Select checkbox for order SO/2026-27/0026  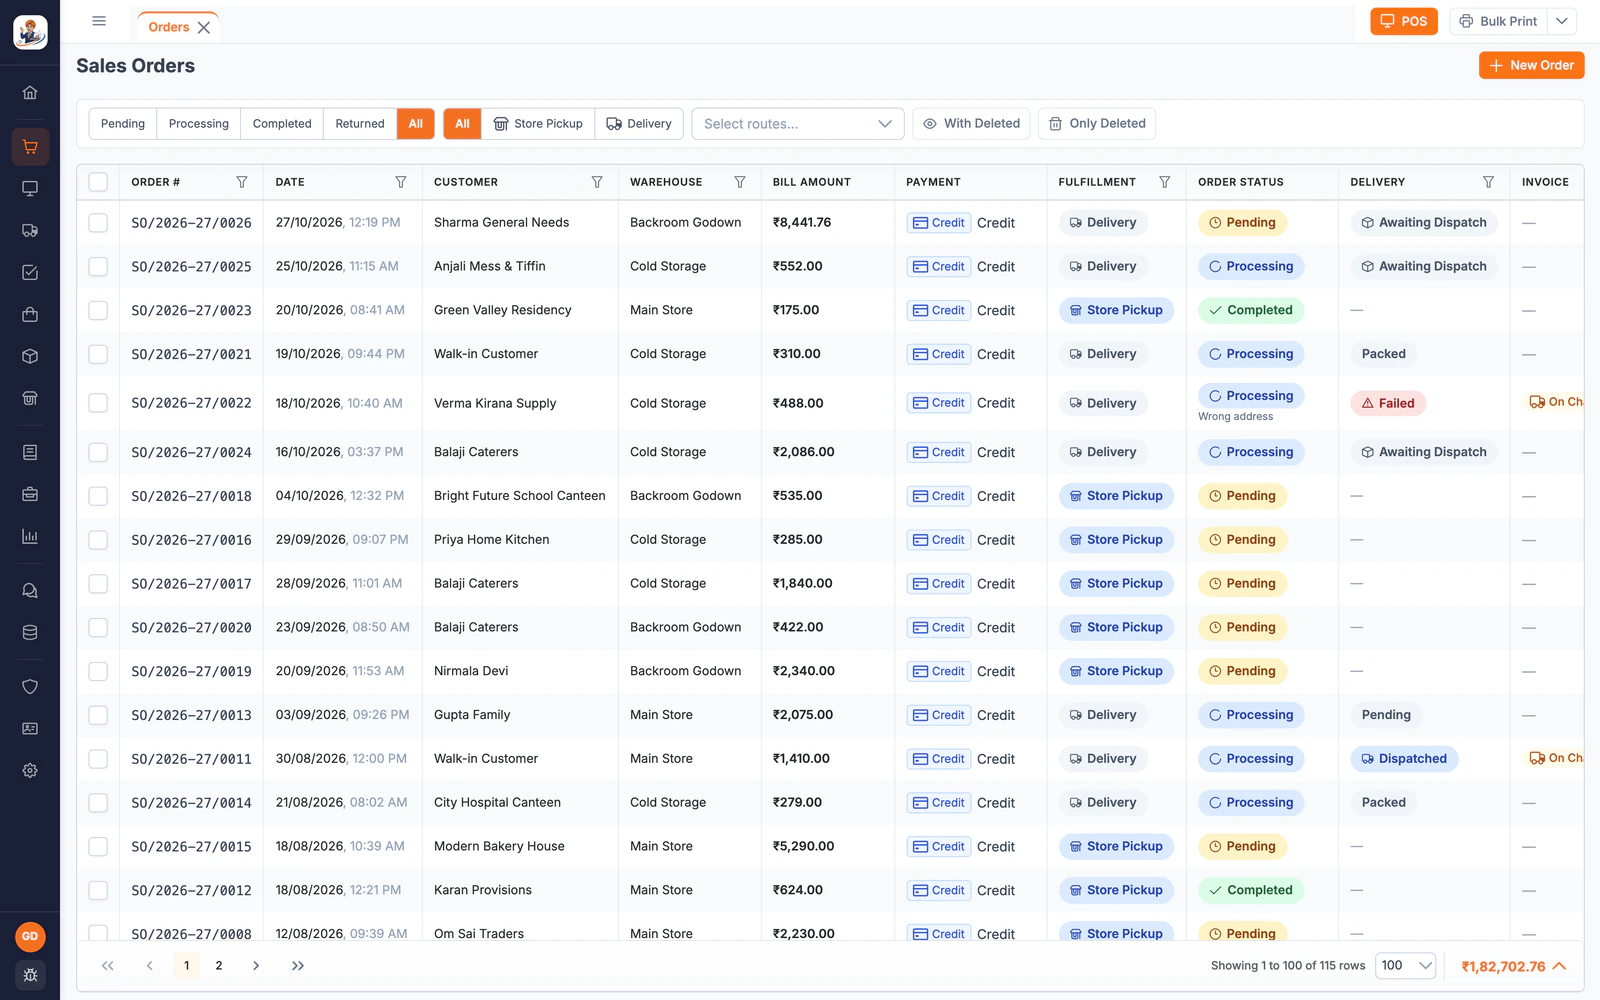98,223
